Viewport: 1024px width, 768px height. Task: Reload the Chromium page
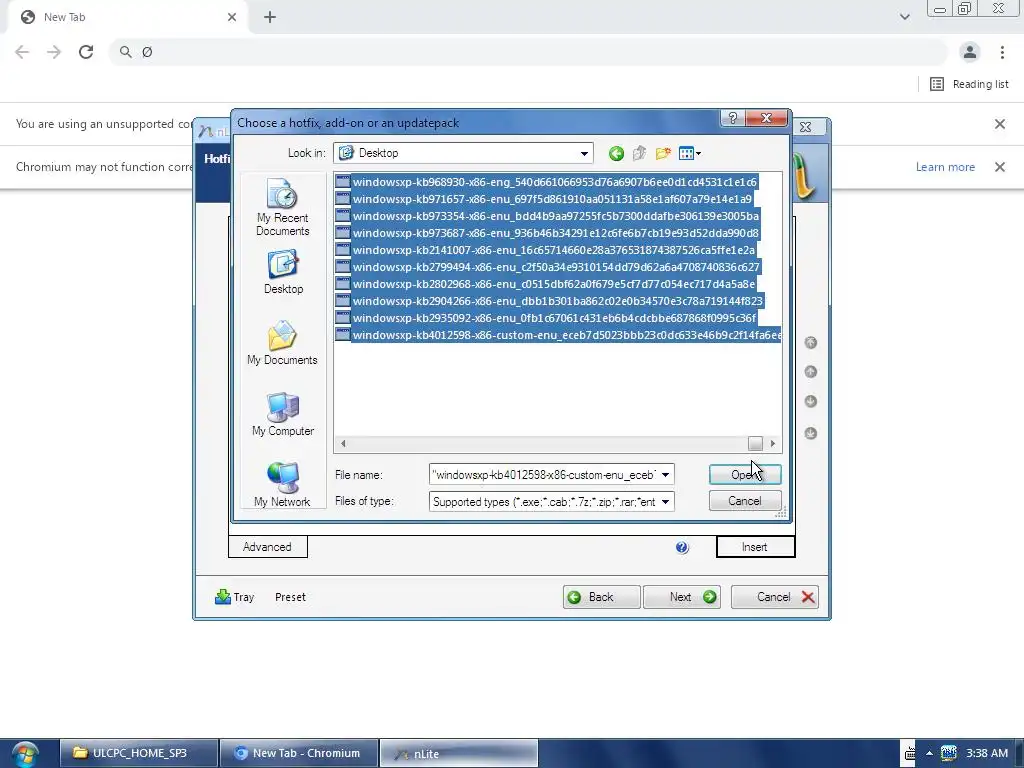86,52
